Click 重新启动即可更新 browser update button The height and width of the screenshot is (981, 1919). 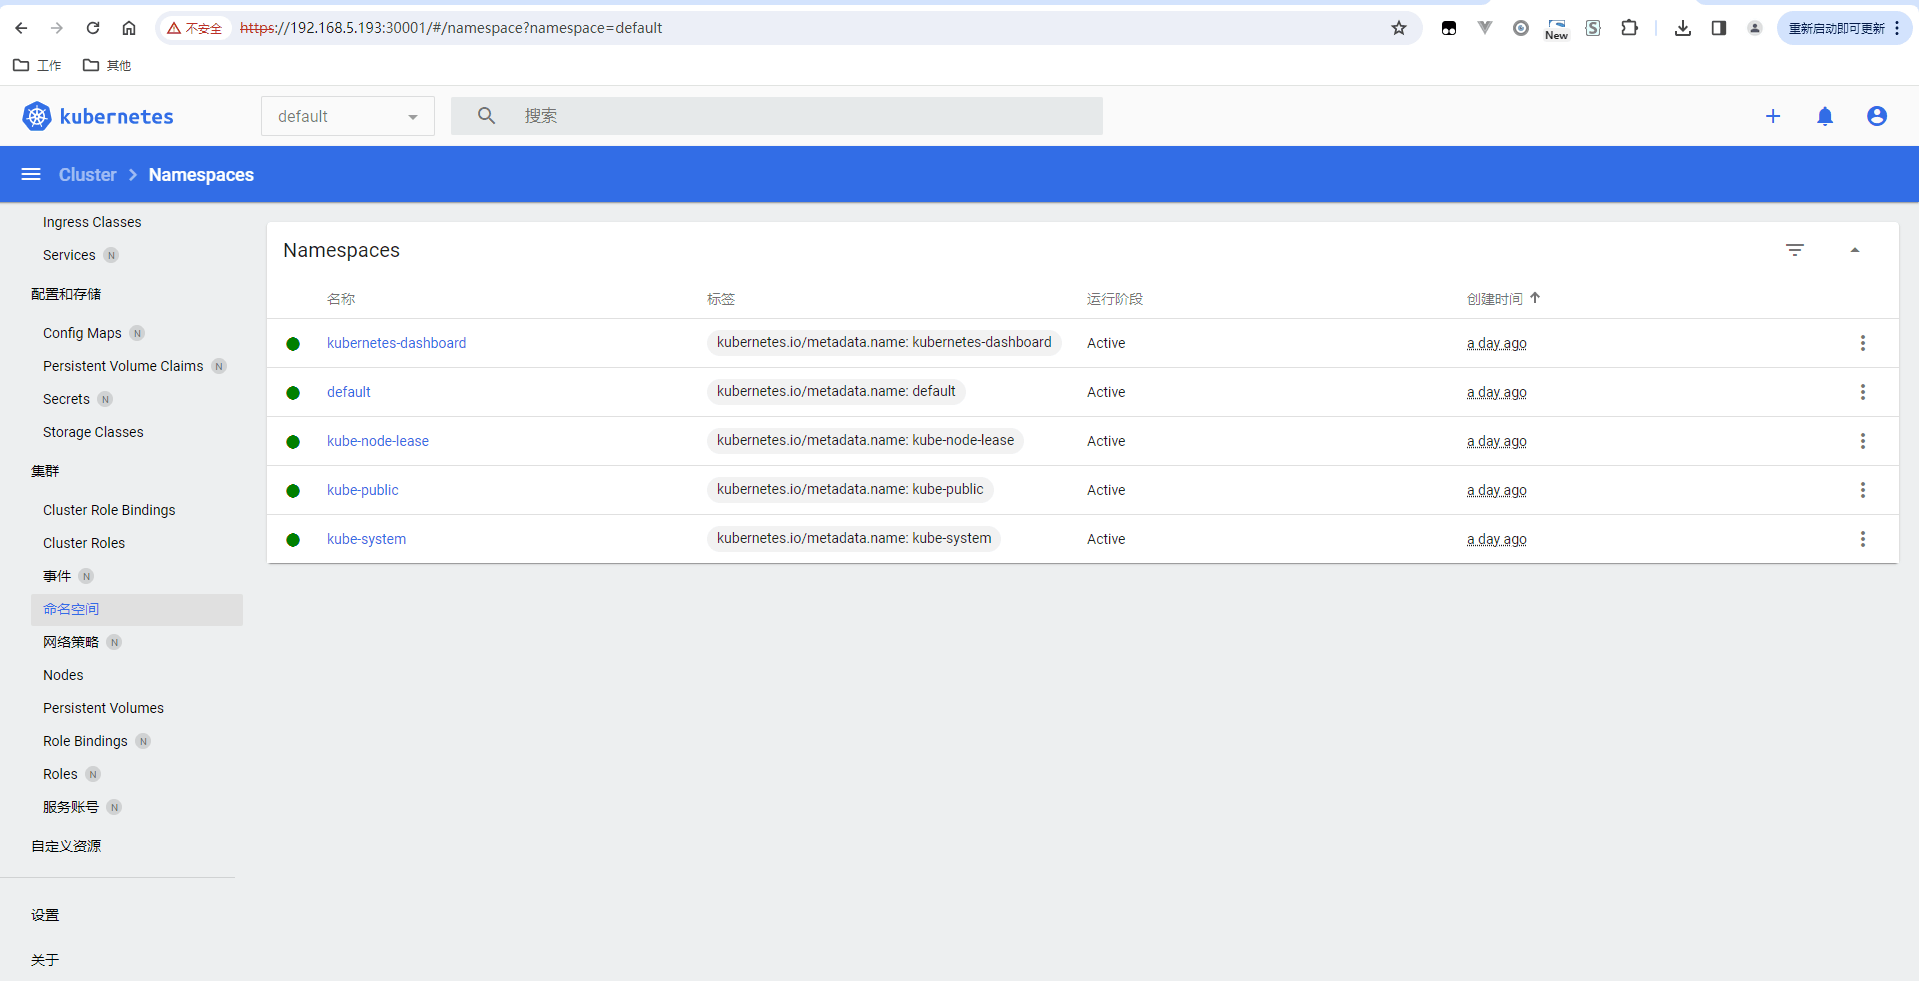(1843, 28)
